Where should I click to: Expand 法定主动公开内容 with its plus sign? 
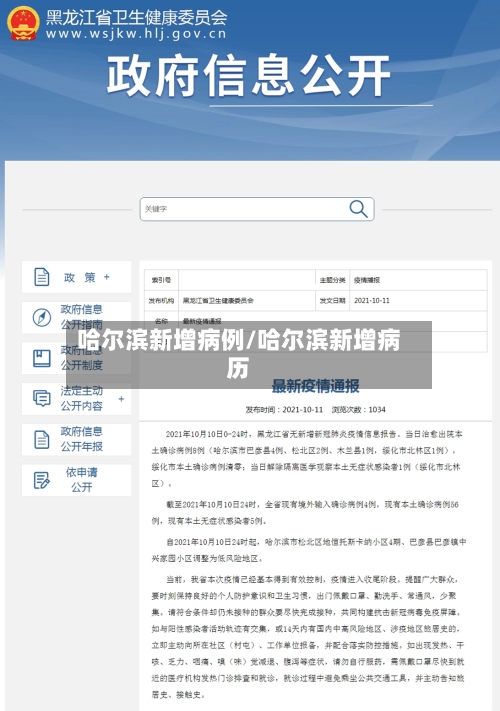(121, 399)
